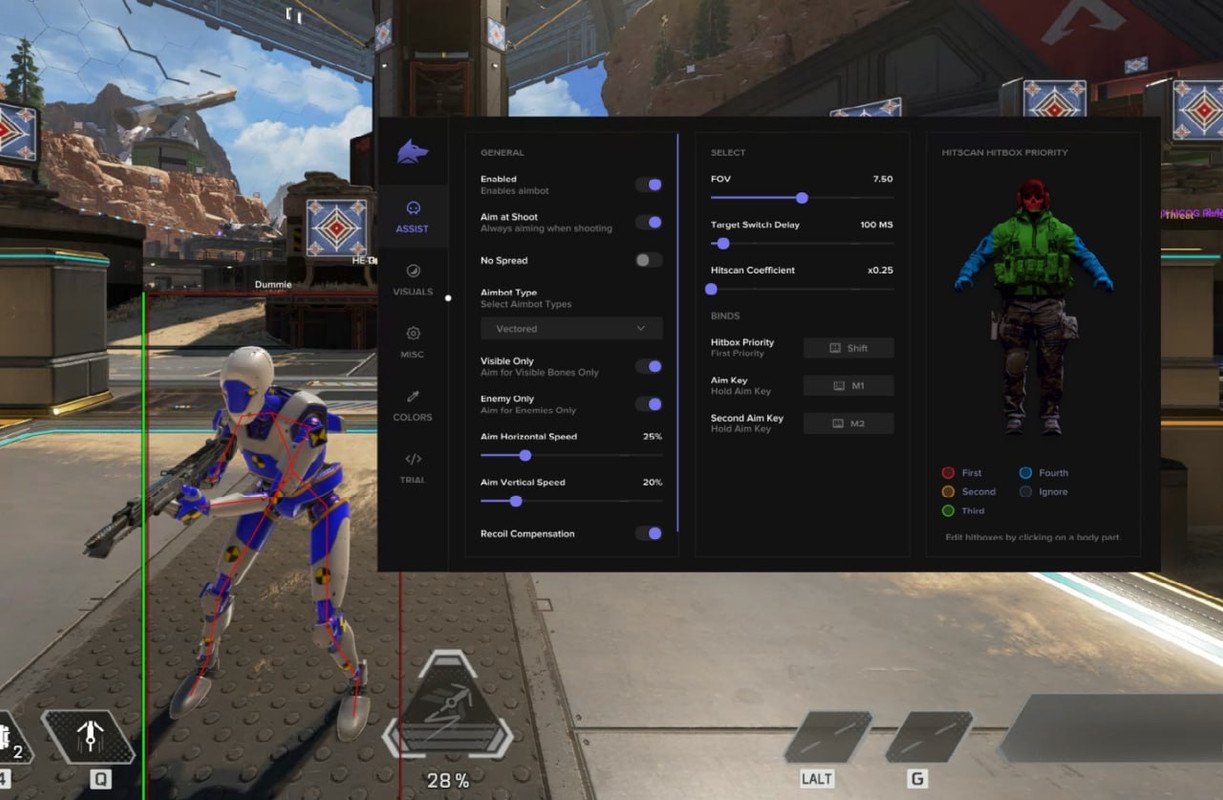Click the Second Aim Key M2 button
This screenshot has height=800, width=1223.
[x=848, y=424]
